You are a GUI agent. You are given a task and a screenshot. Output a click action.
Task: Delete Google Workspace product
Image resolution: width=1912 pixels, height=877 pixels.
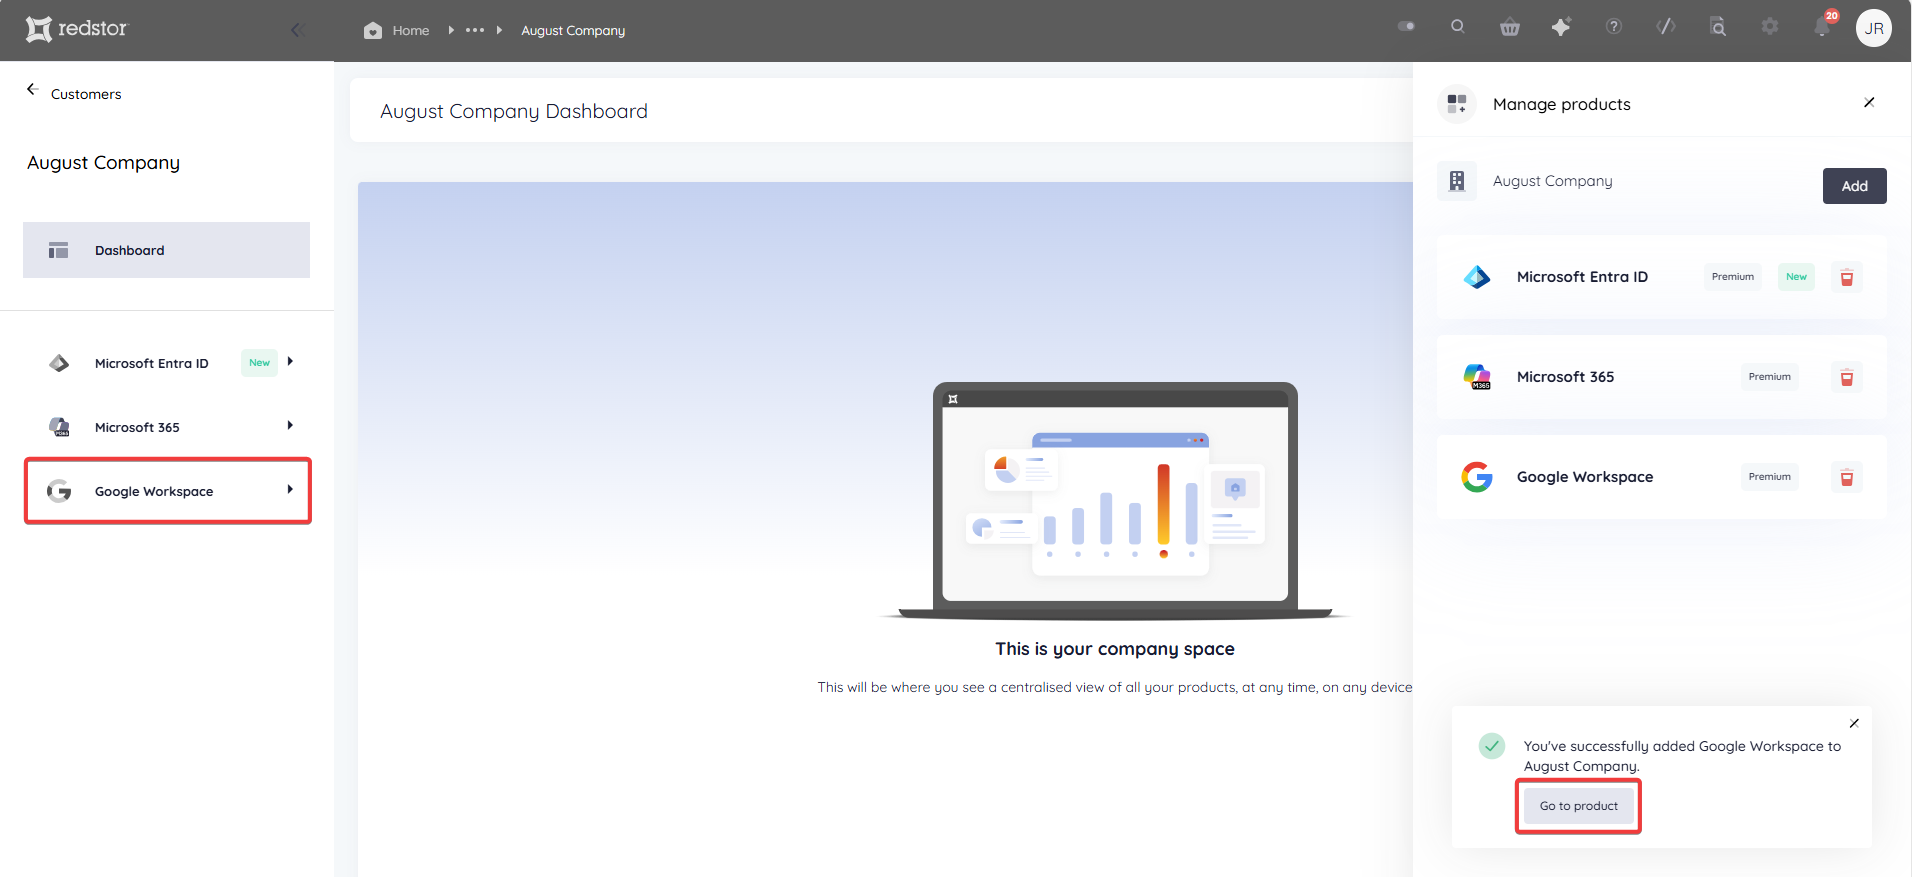point(1847,477)
